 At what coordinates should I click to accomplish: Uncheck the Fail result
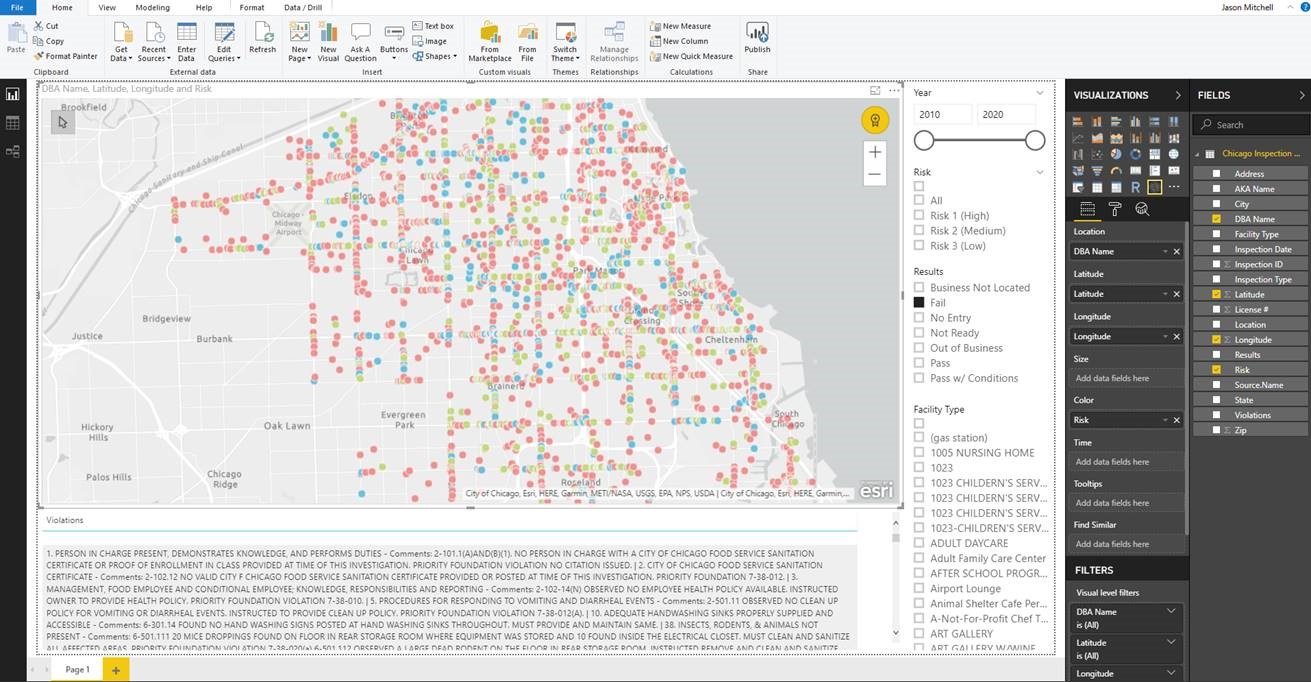click(919, 302)
